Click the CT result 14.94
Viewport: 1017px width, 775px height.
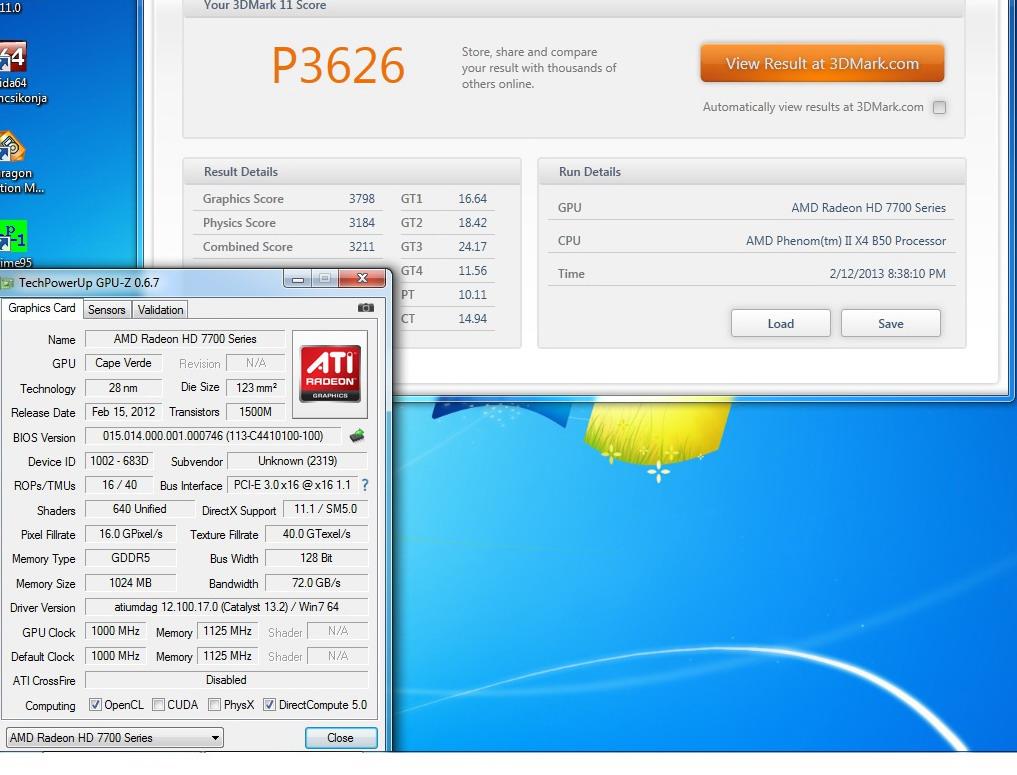(473, 319)
